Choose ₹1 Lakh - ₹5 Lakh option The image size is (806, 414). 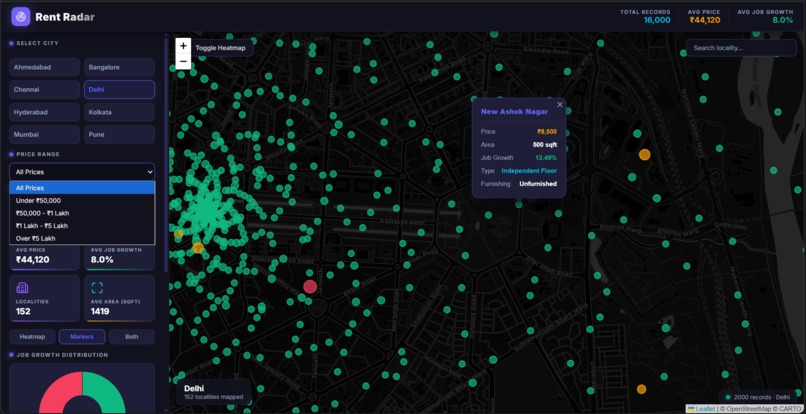point(82,226)
